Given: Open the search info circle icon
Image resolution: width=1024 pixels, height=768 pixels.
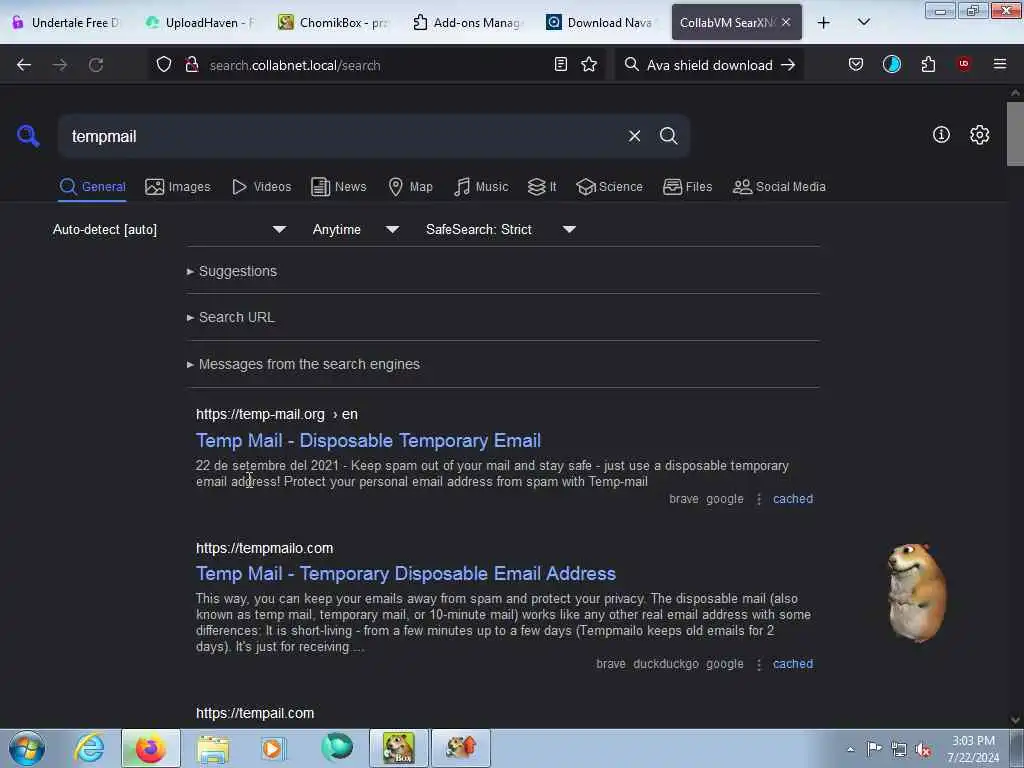Looking at the screenshot, I should [941, 135].
